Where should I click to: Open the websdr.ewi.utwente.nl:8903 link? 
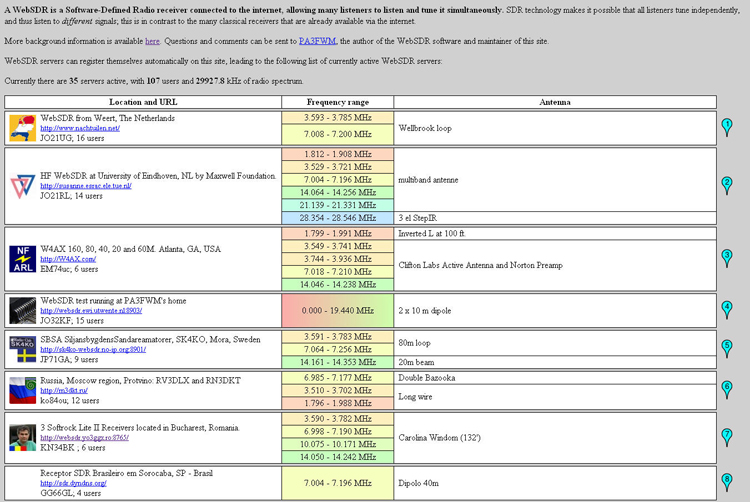click(91, 311)
